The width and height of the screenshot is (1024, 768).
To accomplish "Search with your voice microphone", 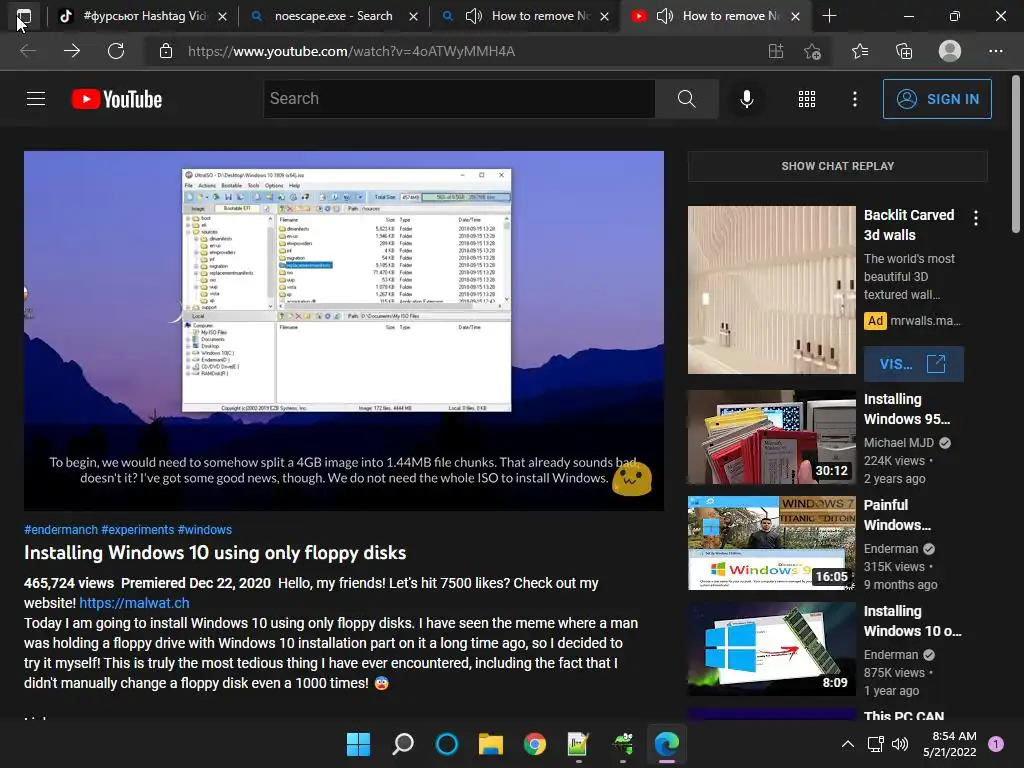I will point(746,99).
